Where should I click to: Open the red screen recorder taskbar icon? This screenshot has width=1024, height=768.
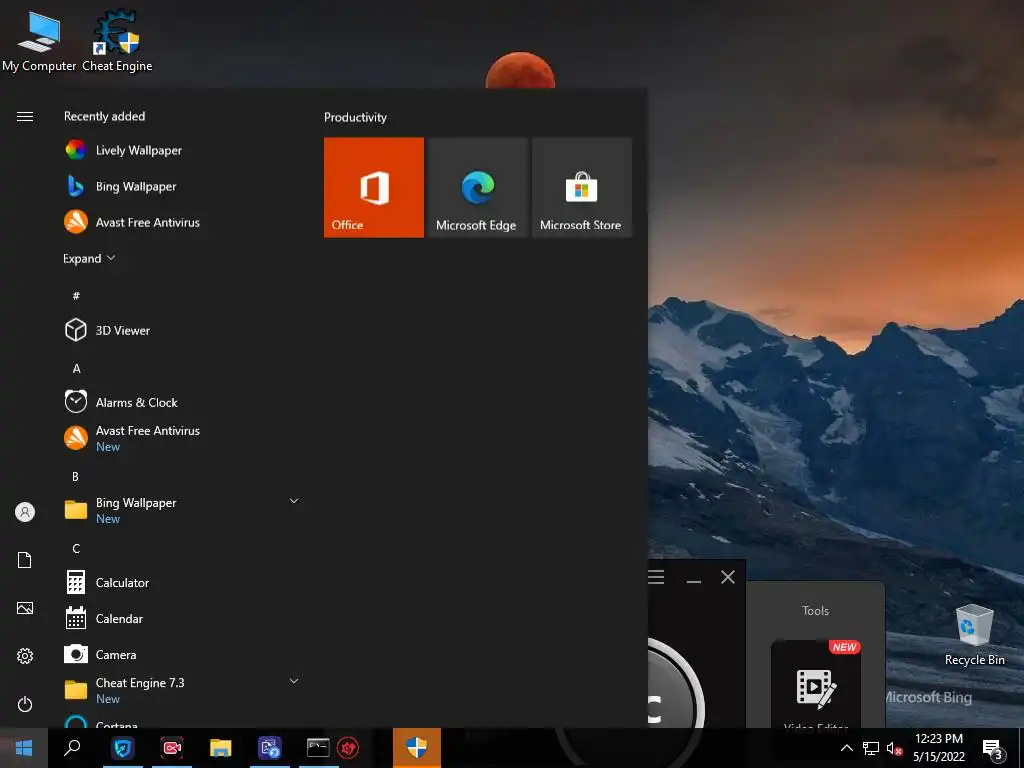[172, 748]
